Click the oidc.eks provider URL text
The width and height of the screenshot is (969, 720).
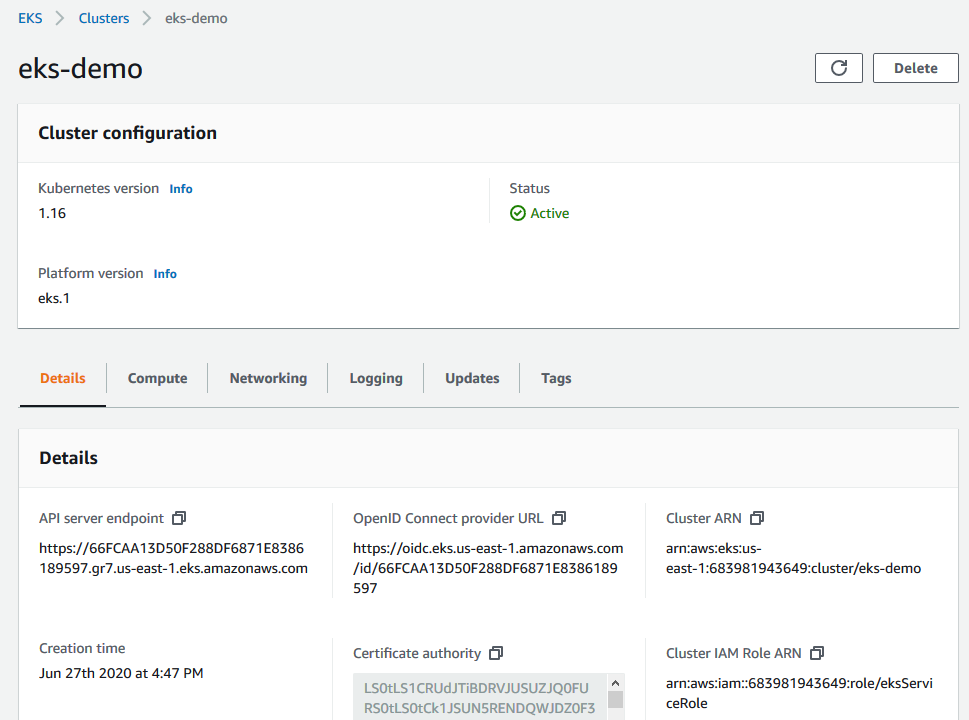pos(488,568)
